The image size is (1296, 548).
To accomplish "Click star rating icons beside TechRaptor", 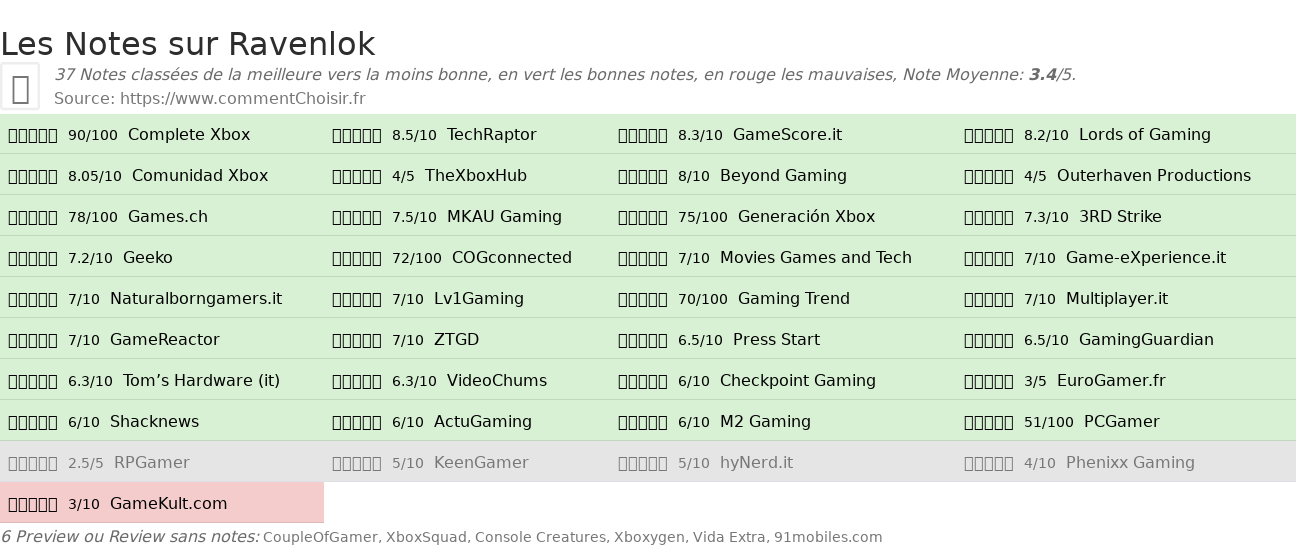I will (x=357, y=135).
